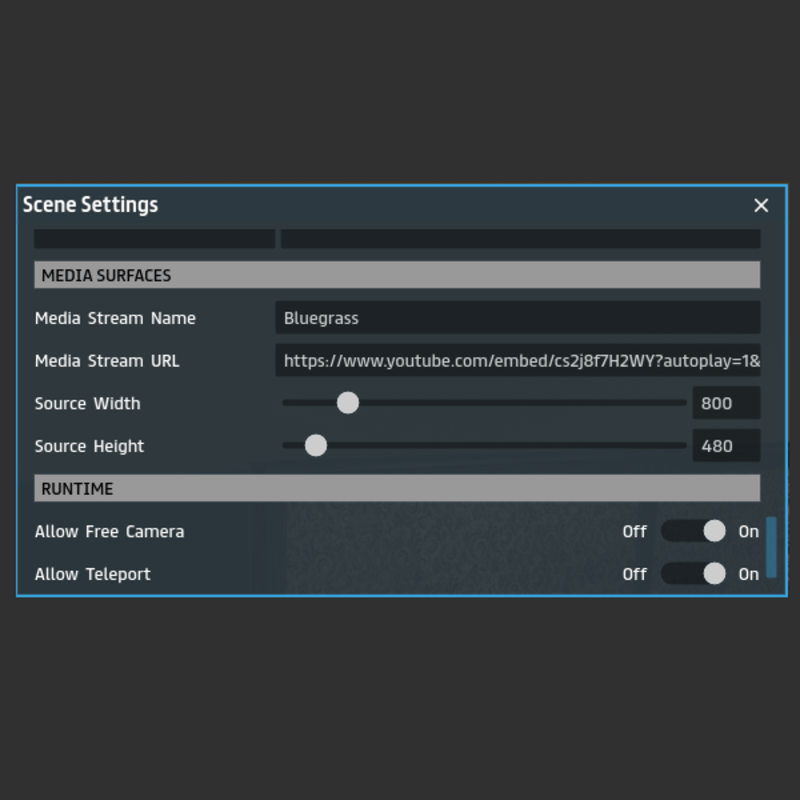Close the Scene Settings dialog

point(761,205)
